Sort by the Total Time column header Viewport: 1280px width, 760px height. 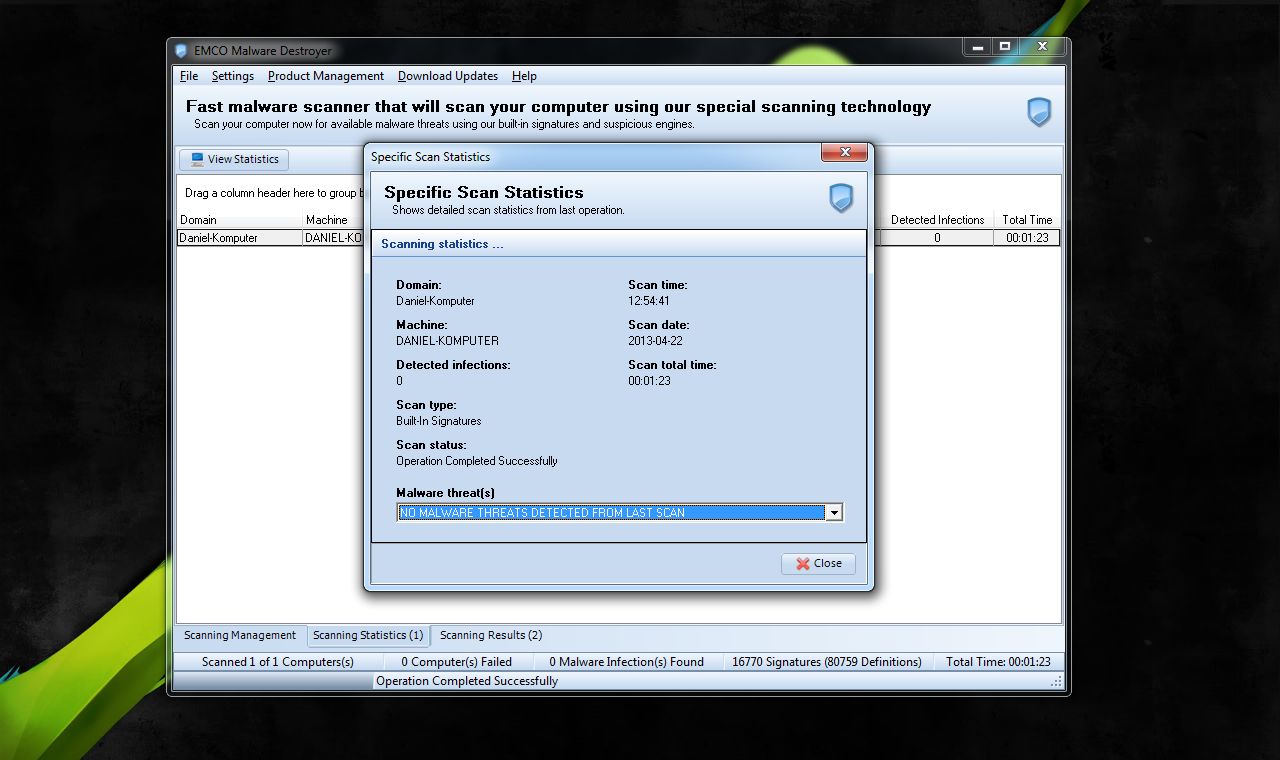(1027, 220)
